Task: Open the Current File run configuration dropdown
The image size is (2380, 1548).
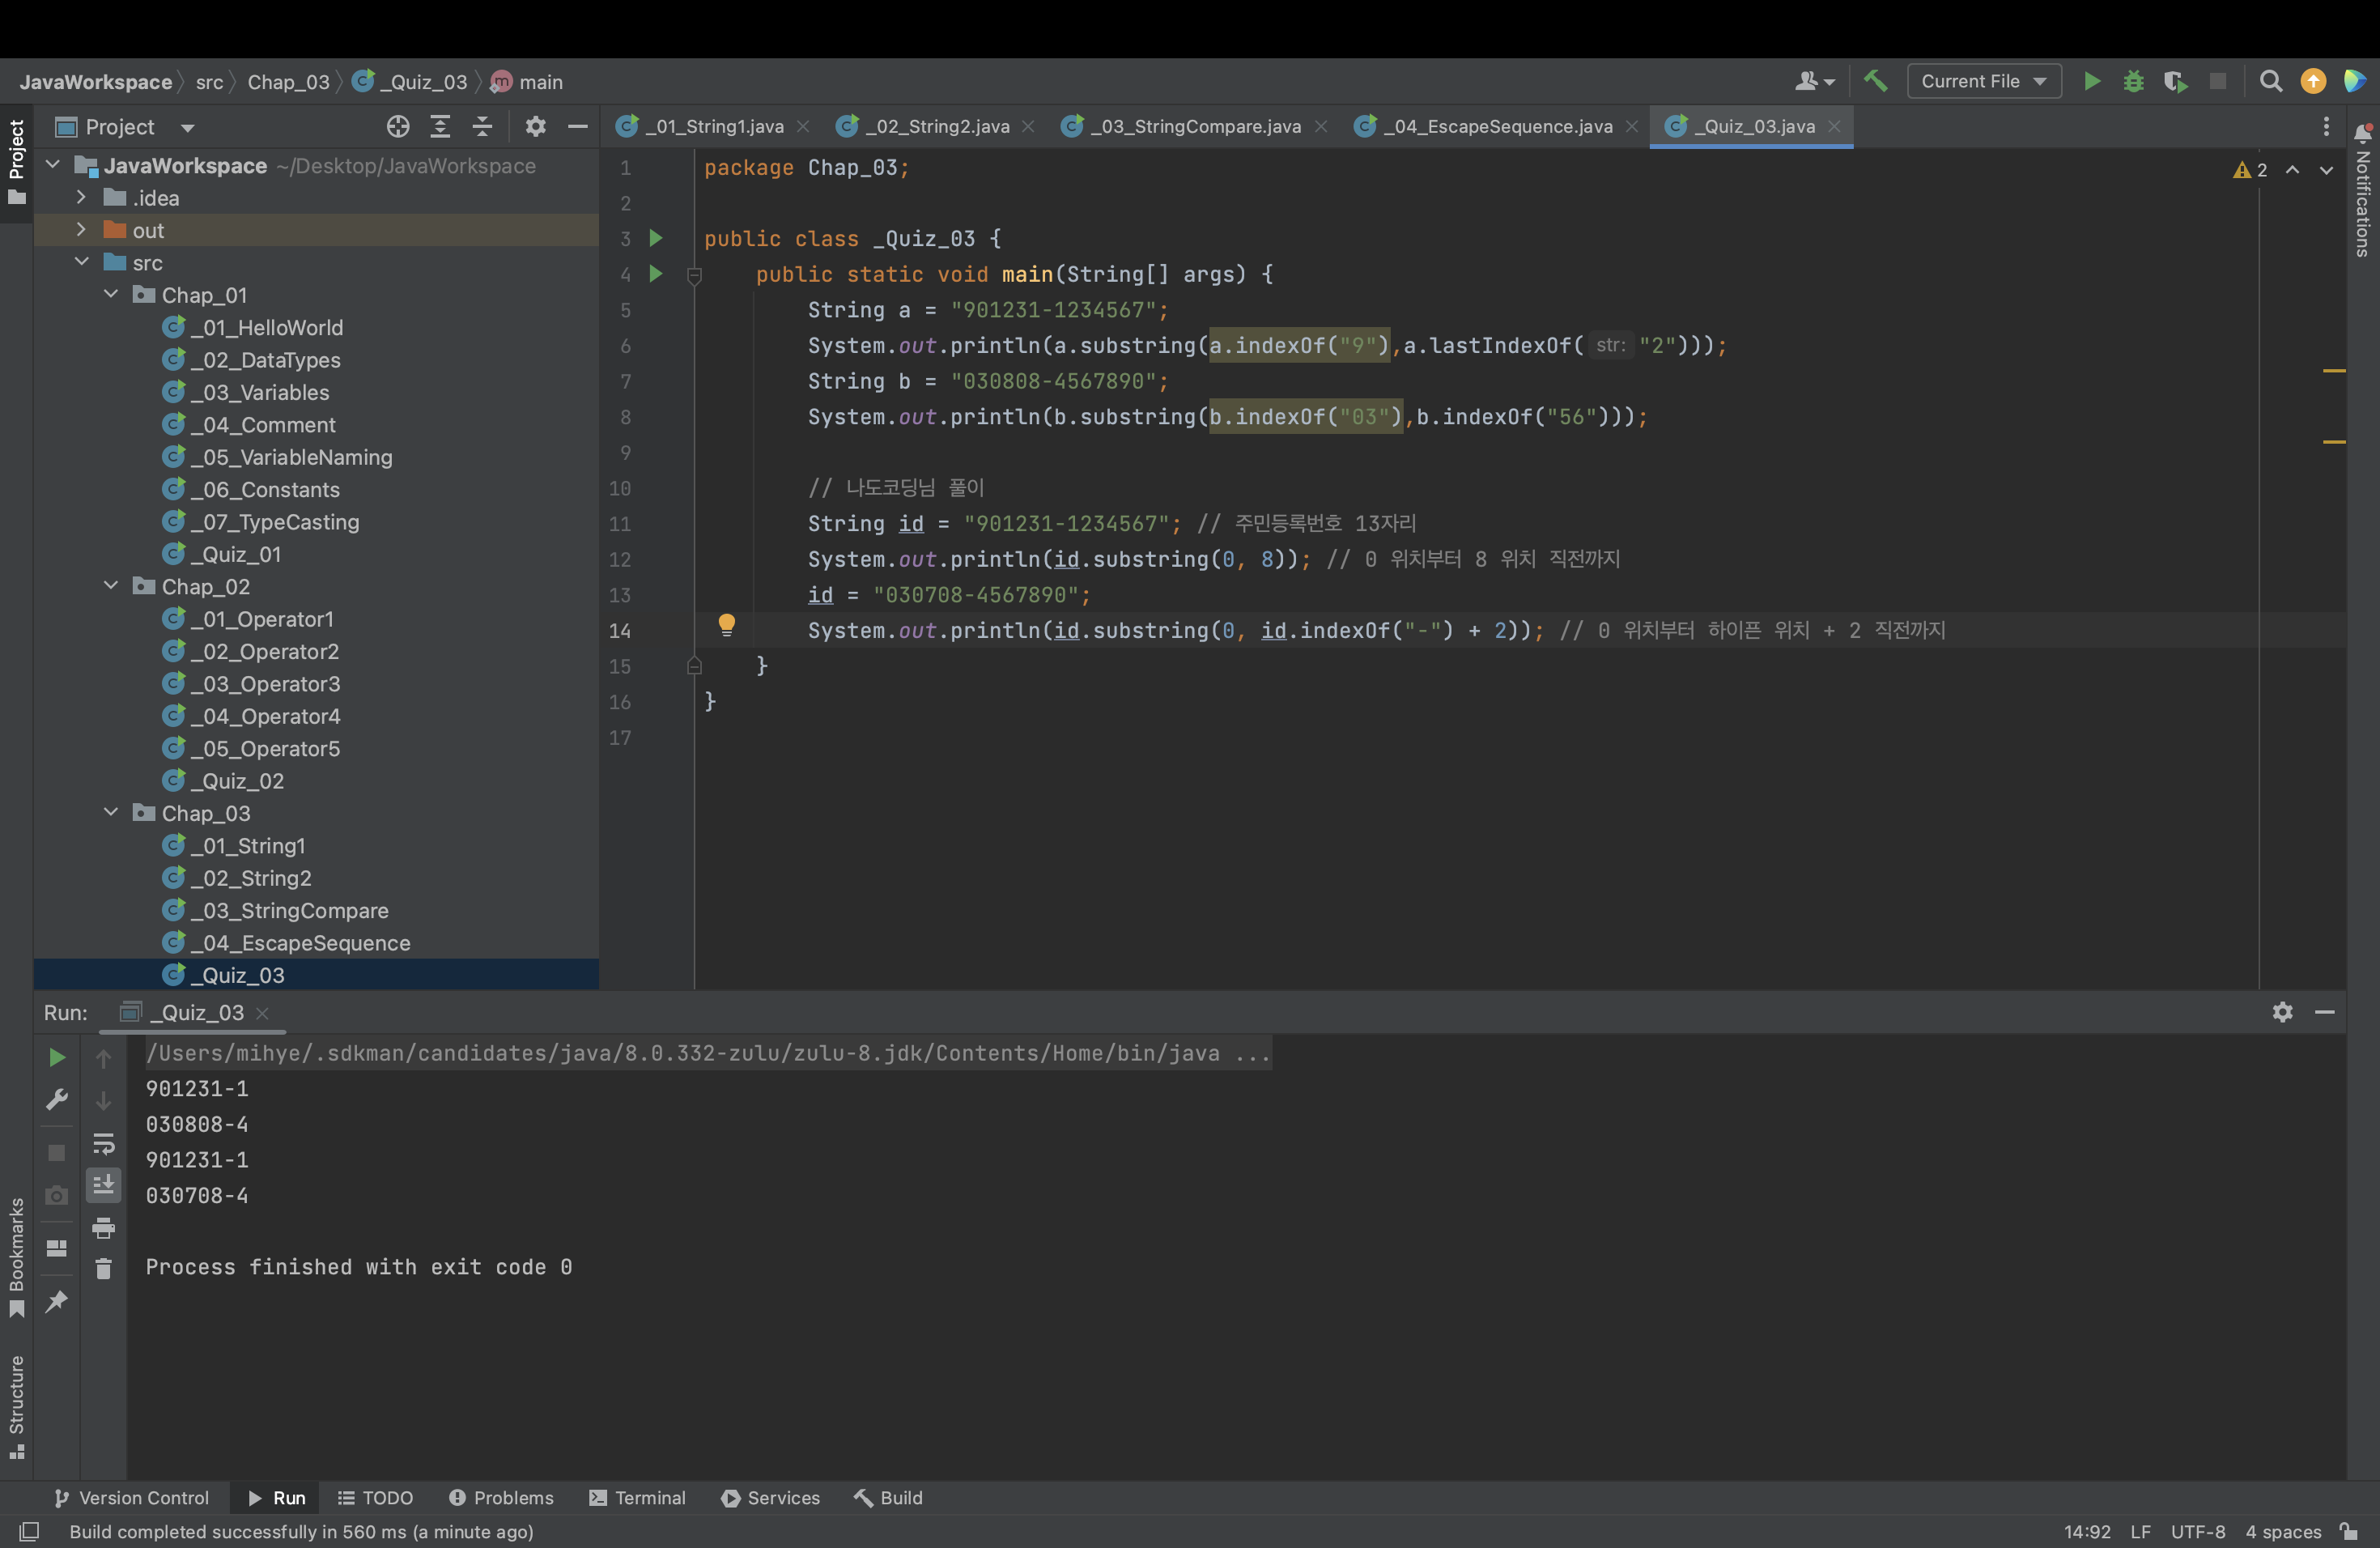Action: click(1983, 81)
